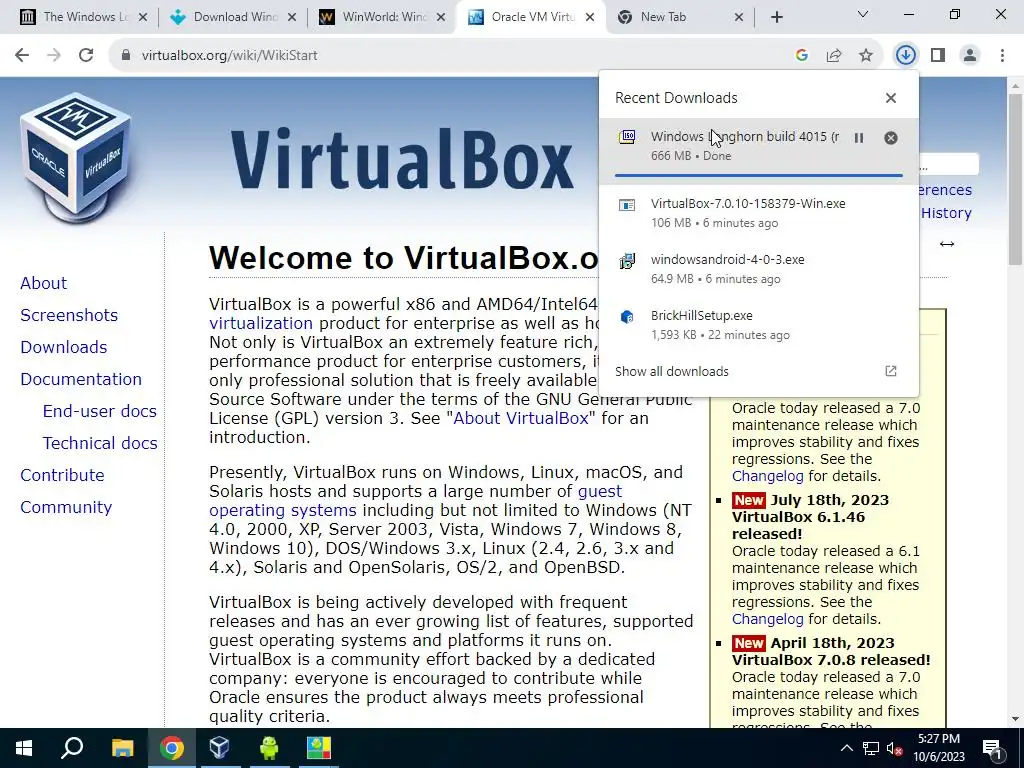Open the Windows Start menu
Viewport: 1024px width, 768px height.
click(24, 748)
